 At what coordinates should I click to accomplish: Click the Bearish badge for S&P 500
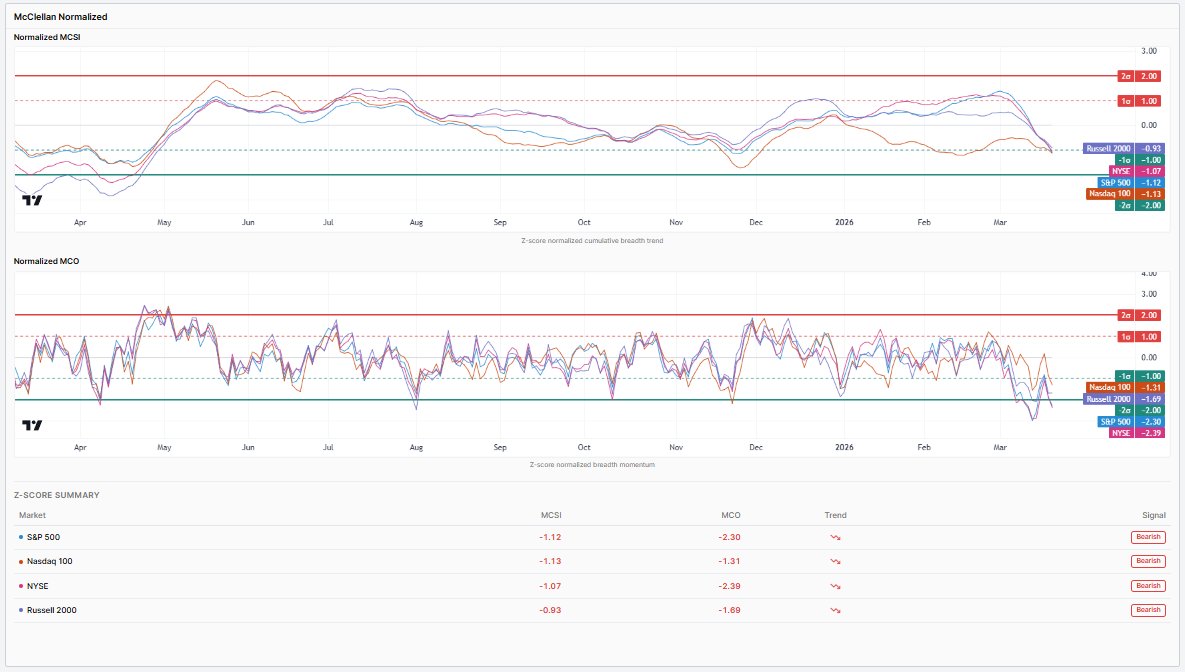(x=1147, y=536)
